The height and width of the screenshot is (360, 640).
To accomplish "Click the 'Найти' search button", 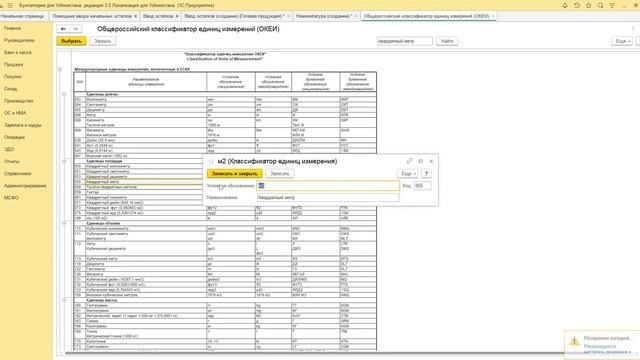I will (447, 41).
